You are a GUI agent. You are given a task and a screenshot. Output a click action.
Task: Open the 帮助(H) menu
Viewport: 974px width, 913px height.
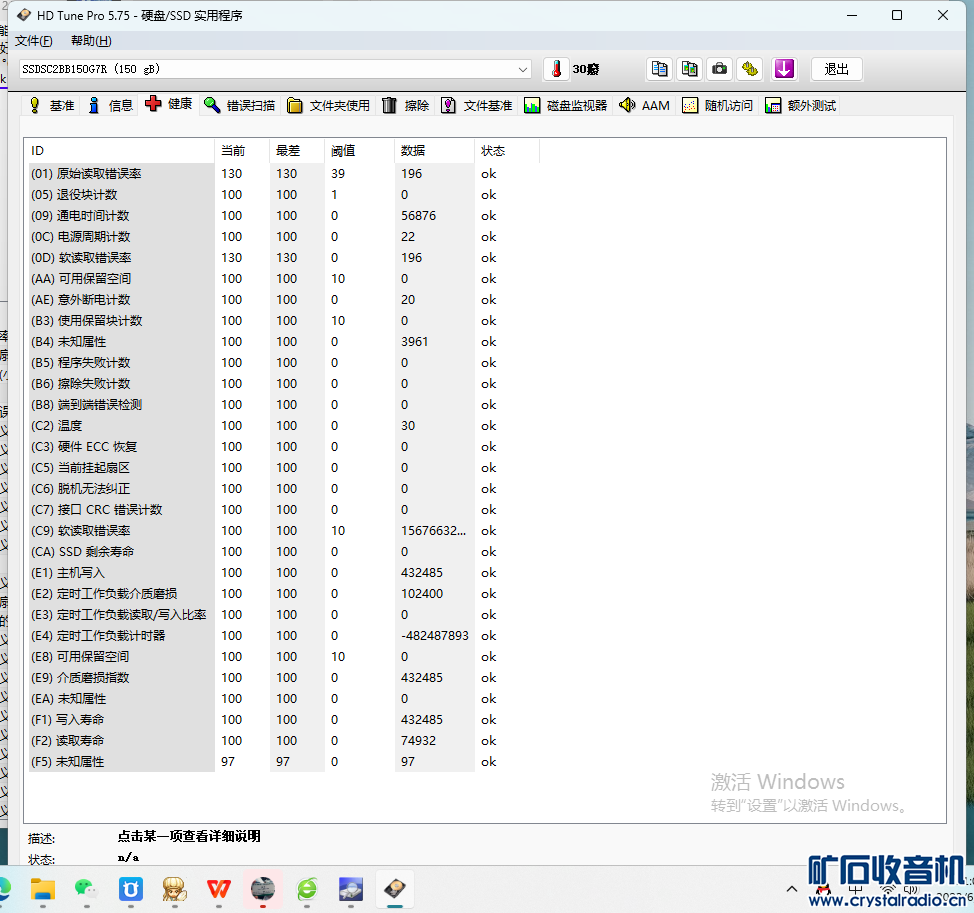(x=91, y=41)
